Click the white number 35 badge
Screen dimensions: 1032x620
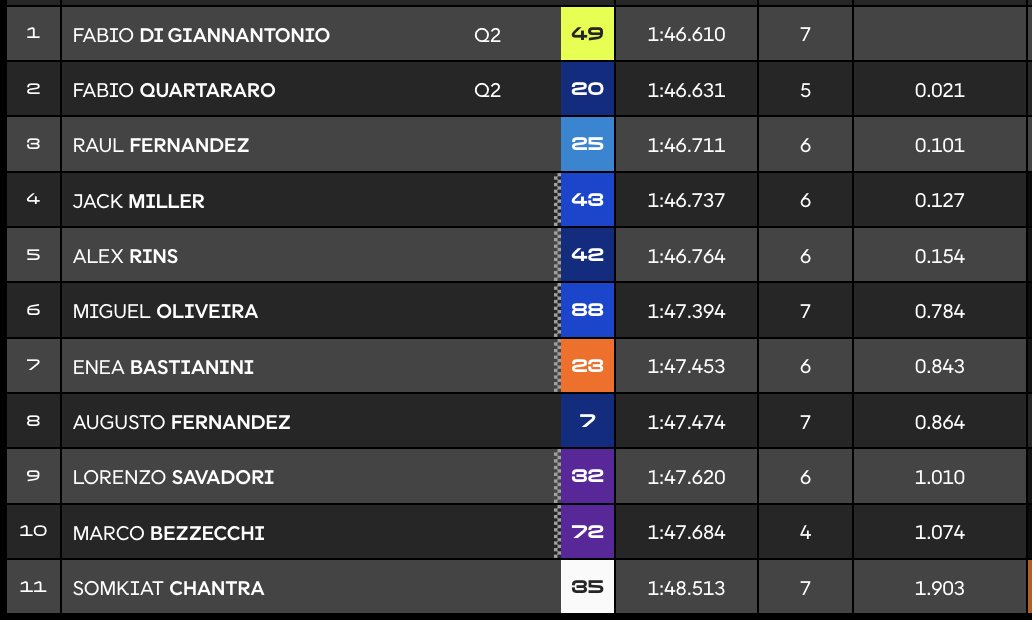(x=587, y=588)
